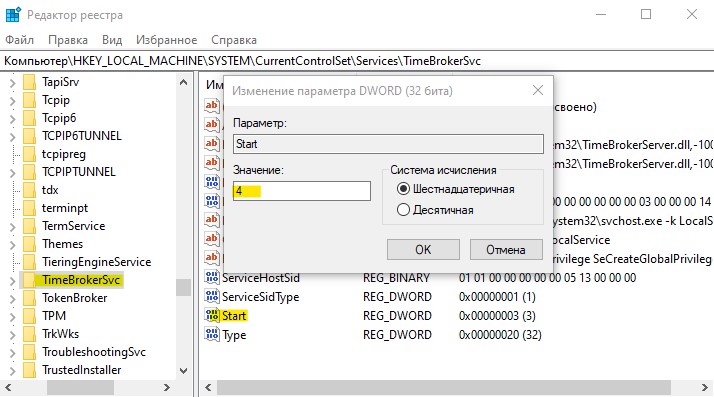Screen dimensions: 714x397
Task: Open the Файл menu
Action: pos(20,40)
